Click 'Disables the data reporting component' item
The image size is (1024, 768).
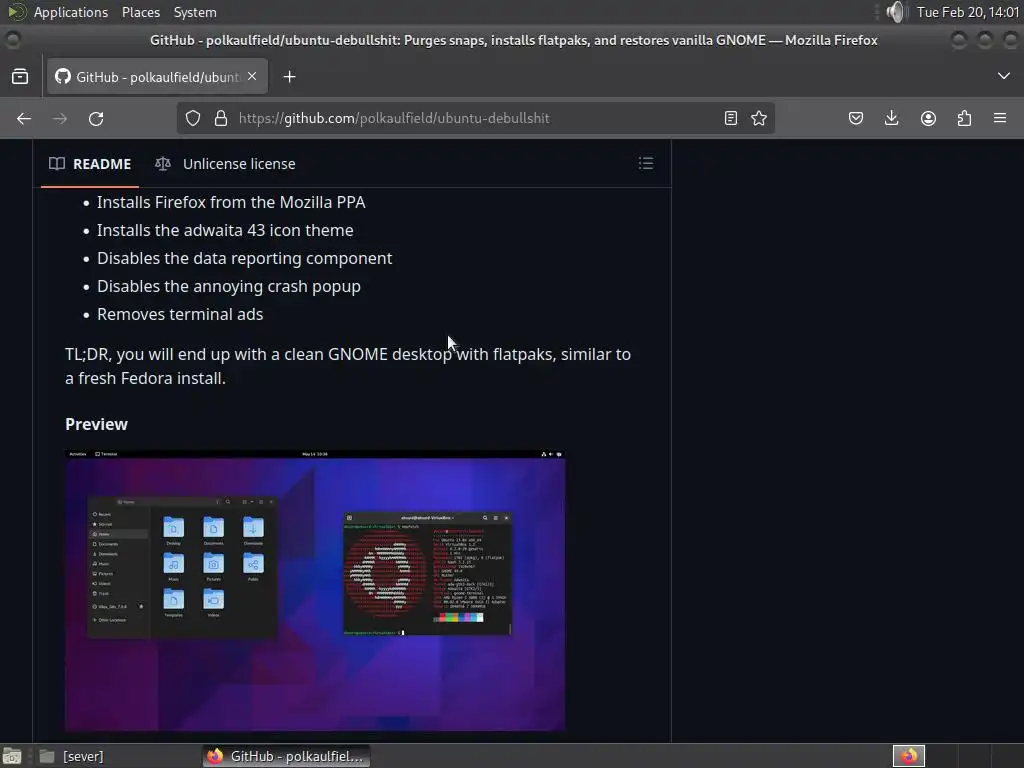(245, 259)
